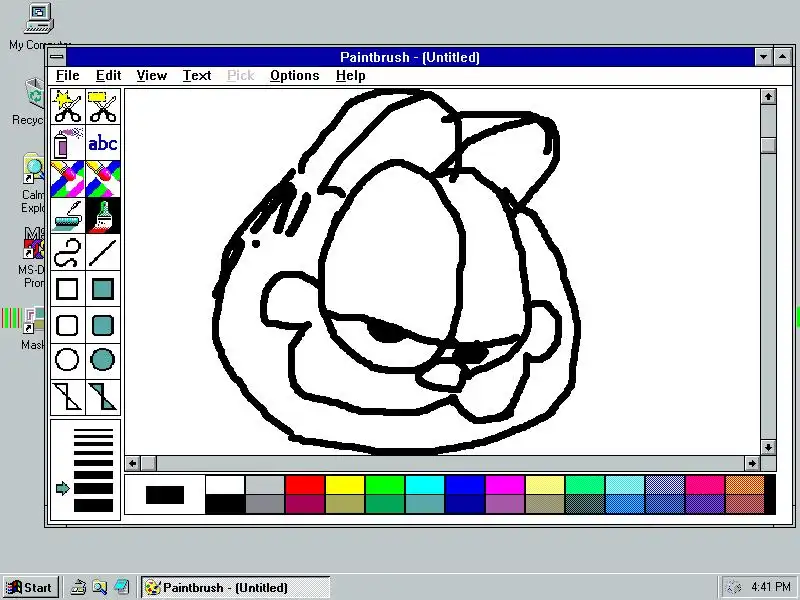
Task: Pick the black color swatch in palette
Action: 225,504
